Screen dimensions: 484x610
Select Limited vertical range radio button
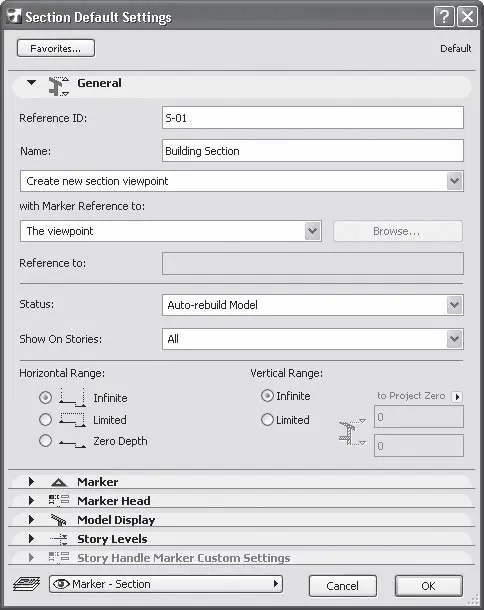pyautogui.click(x=267, y=419)
